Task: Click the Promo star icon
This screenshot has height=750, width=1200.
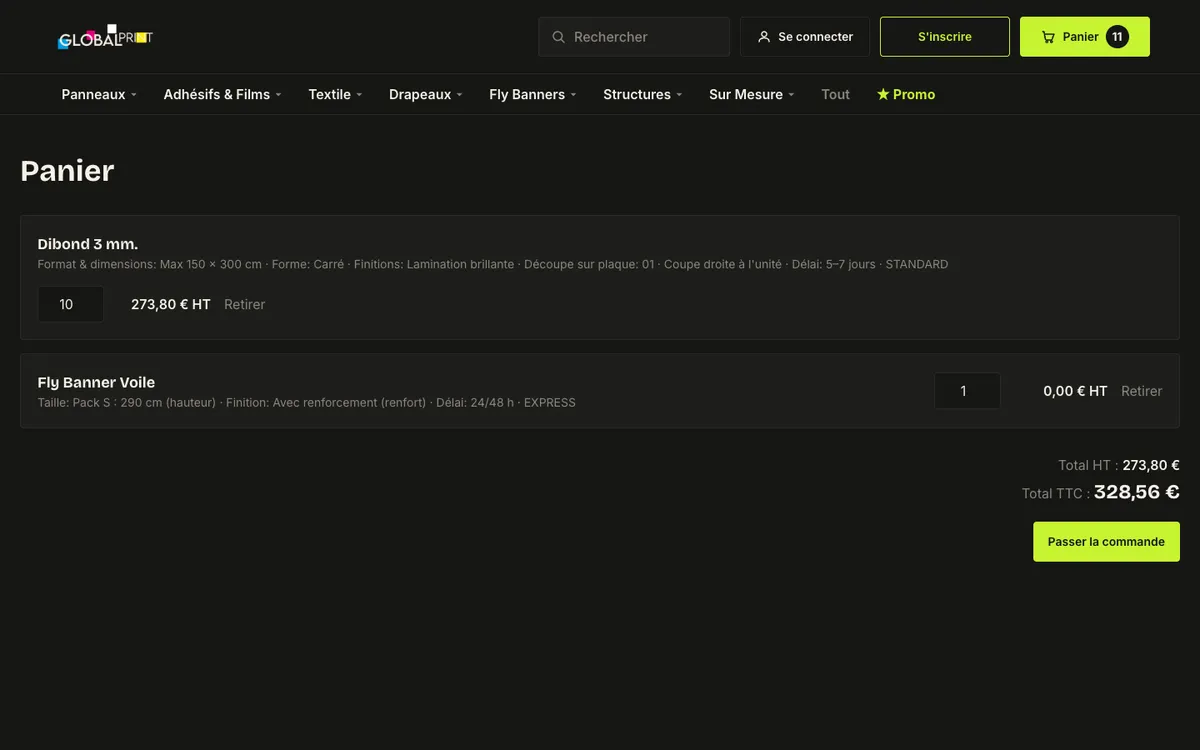Action: pyautogui.click(x=883, y=94)
